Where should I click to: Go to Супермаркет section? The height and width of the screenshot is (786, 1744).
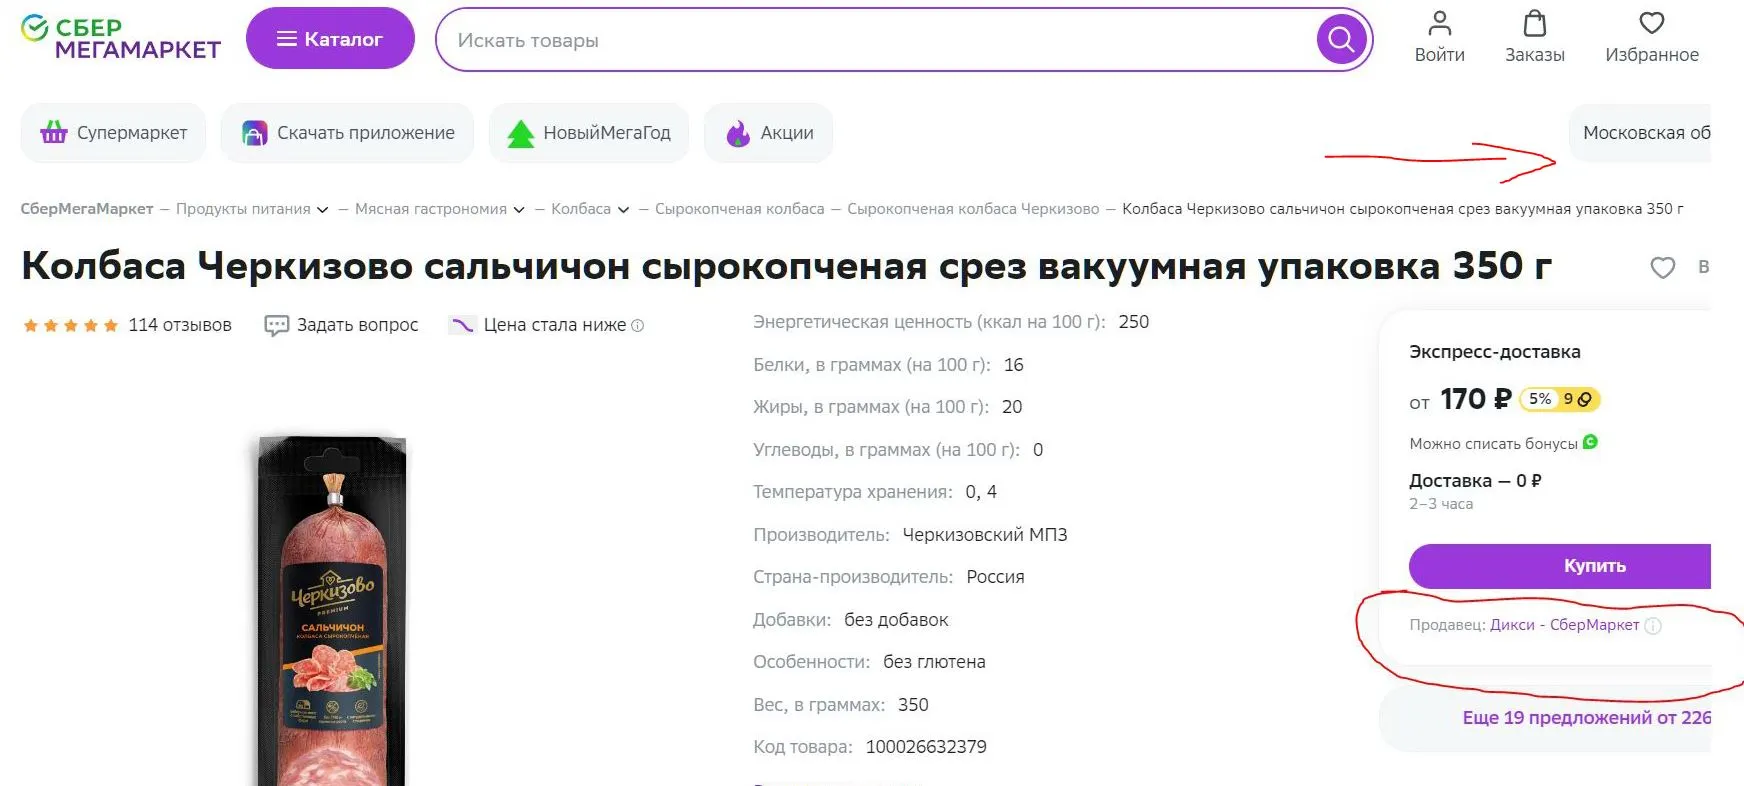pyautogui.click(x=113, y=133)
